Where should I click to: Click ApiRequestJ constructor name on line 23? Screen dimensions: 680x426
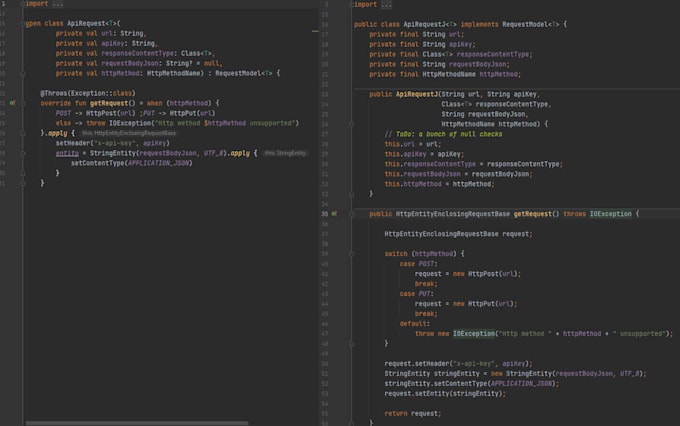(x=417, y=94)
